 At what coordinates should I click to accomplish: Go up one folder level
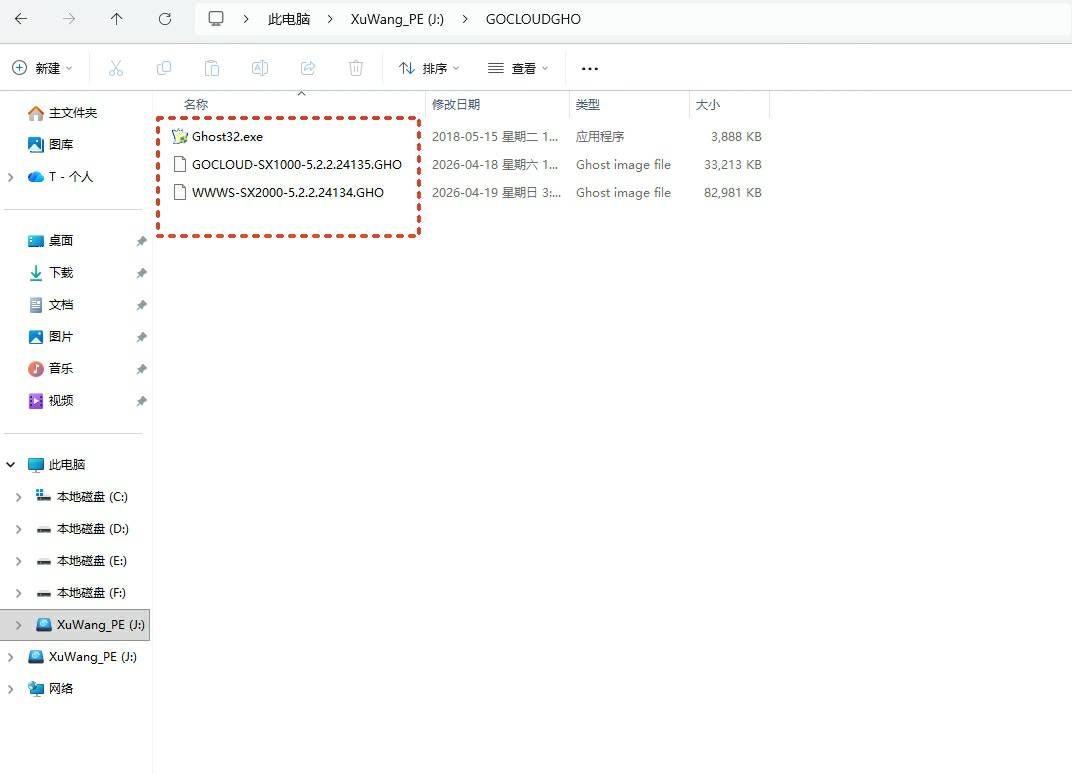pos(117,19)
